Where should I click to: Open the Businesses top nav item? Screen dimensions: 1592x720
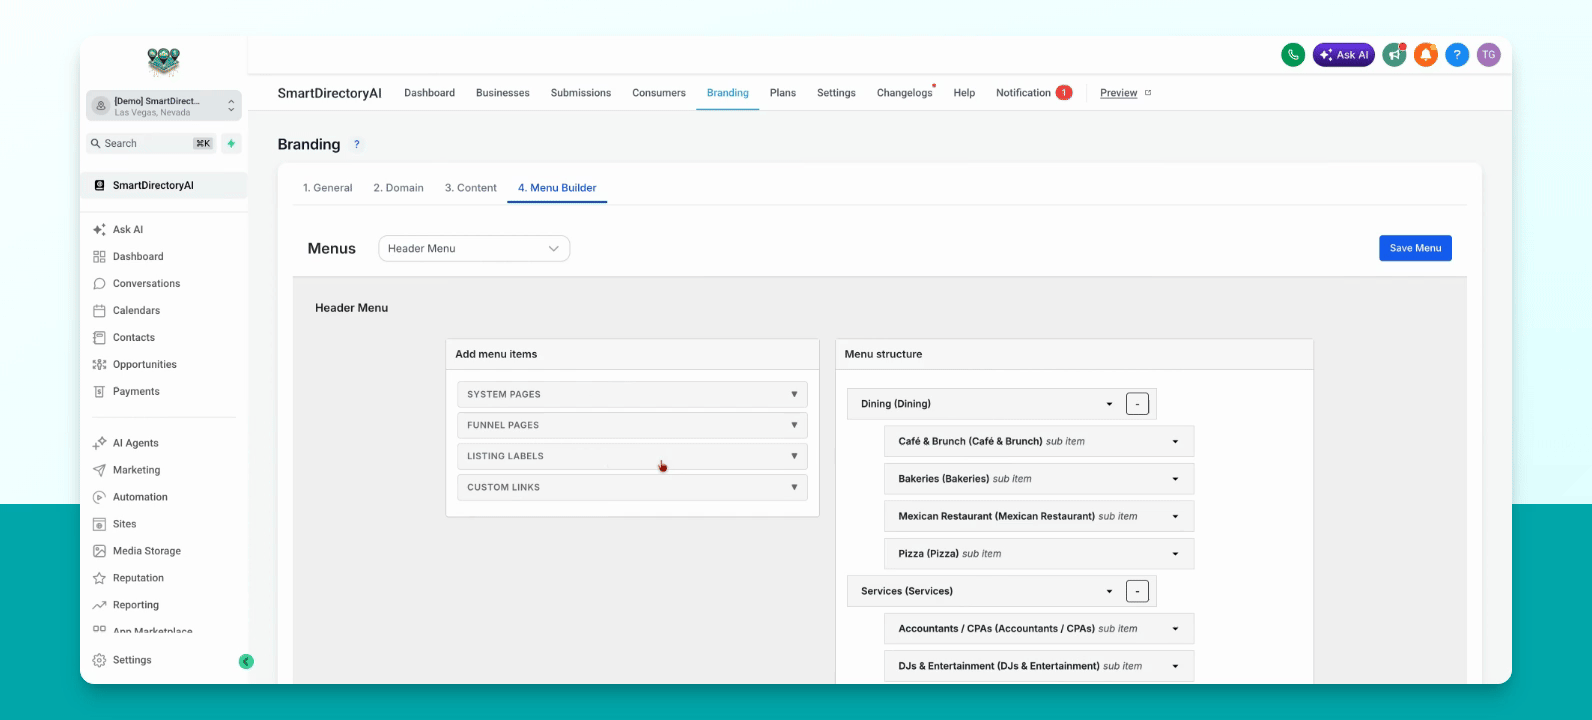tap(503, 93)
